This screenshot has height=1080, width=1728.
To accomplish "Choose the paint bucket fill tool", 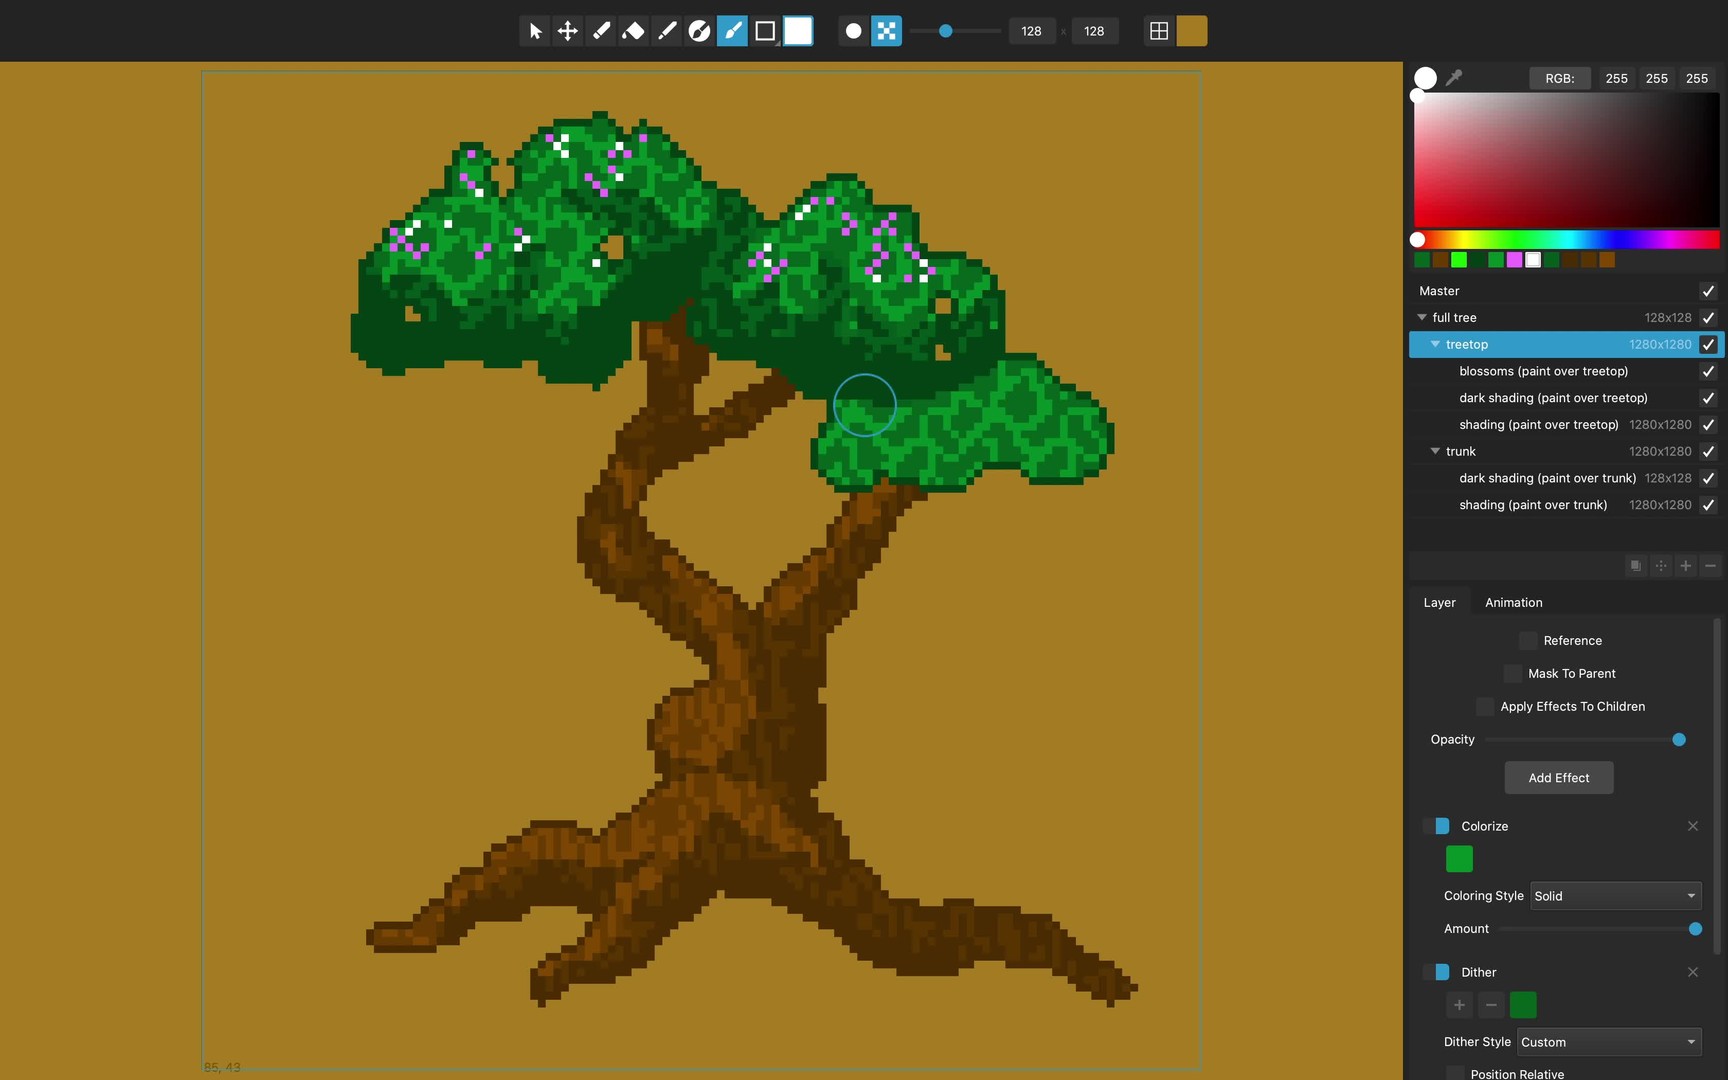I will [x=633, y=31].
